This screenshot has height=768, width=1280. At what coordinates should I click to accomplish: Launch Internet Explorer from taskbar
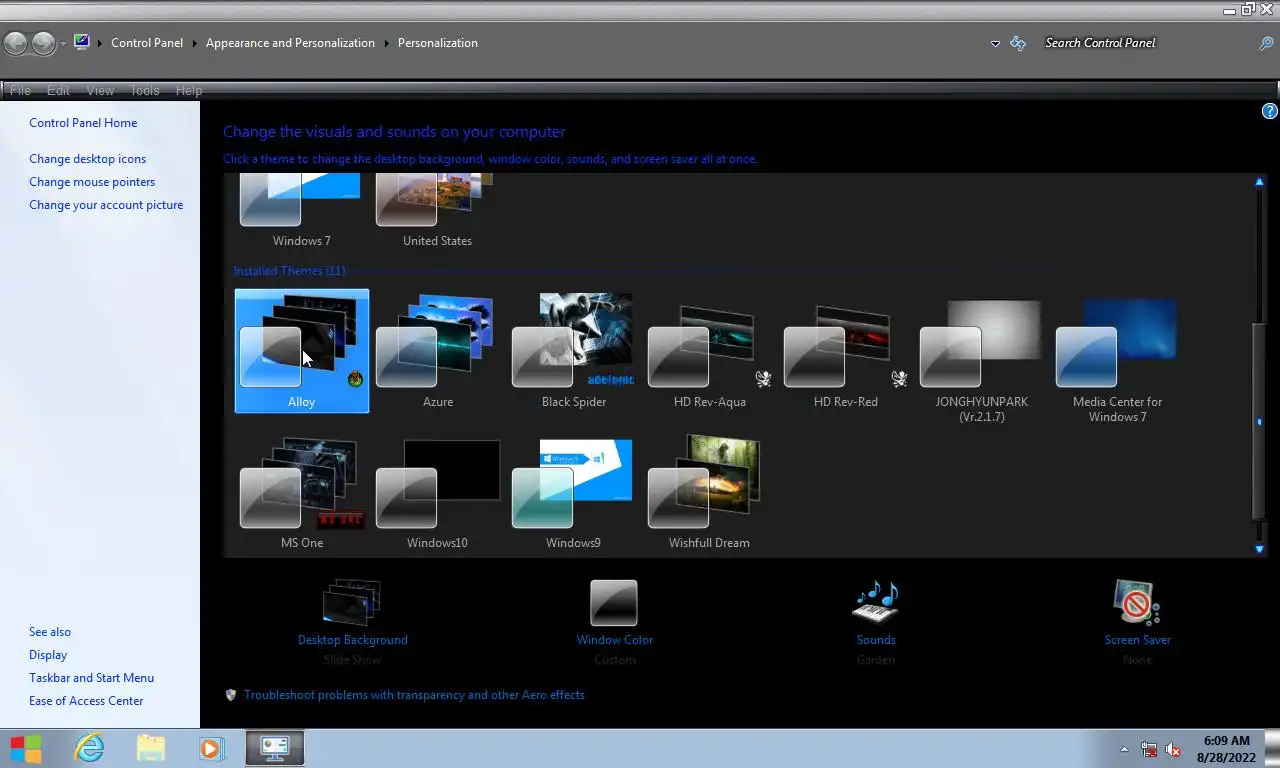(89, 748)
